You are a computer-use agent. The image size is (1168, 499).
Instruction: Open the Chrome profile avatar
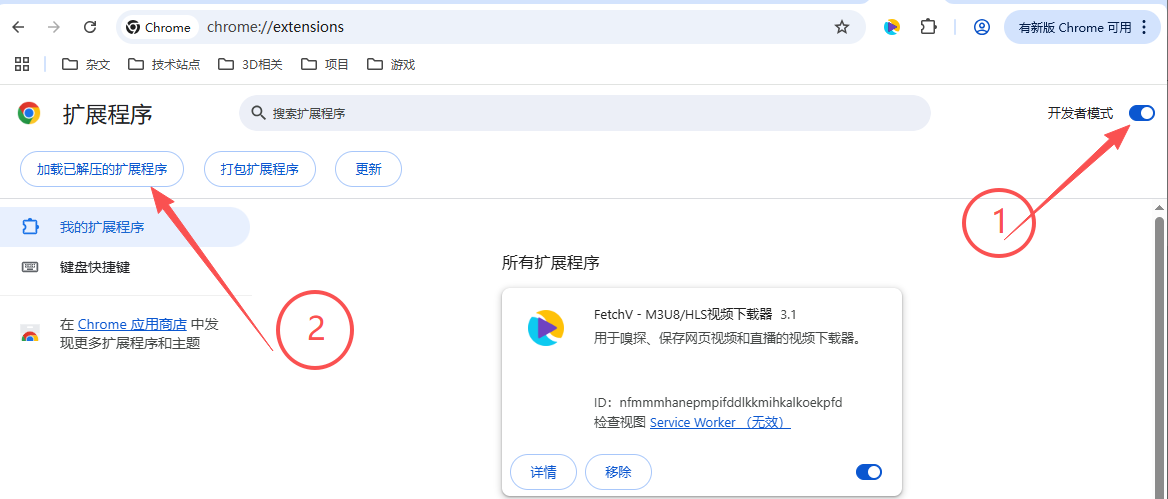(x=981, y=27)
